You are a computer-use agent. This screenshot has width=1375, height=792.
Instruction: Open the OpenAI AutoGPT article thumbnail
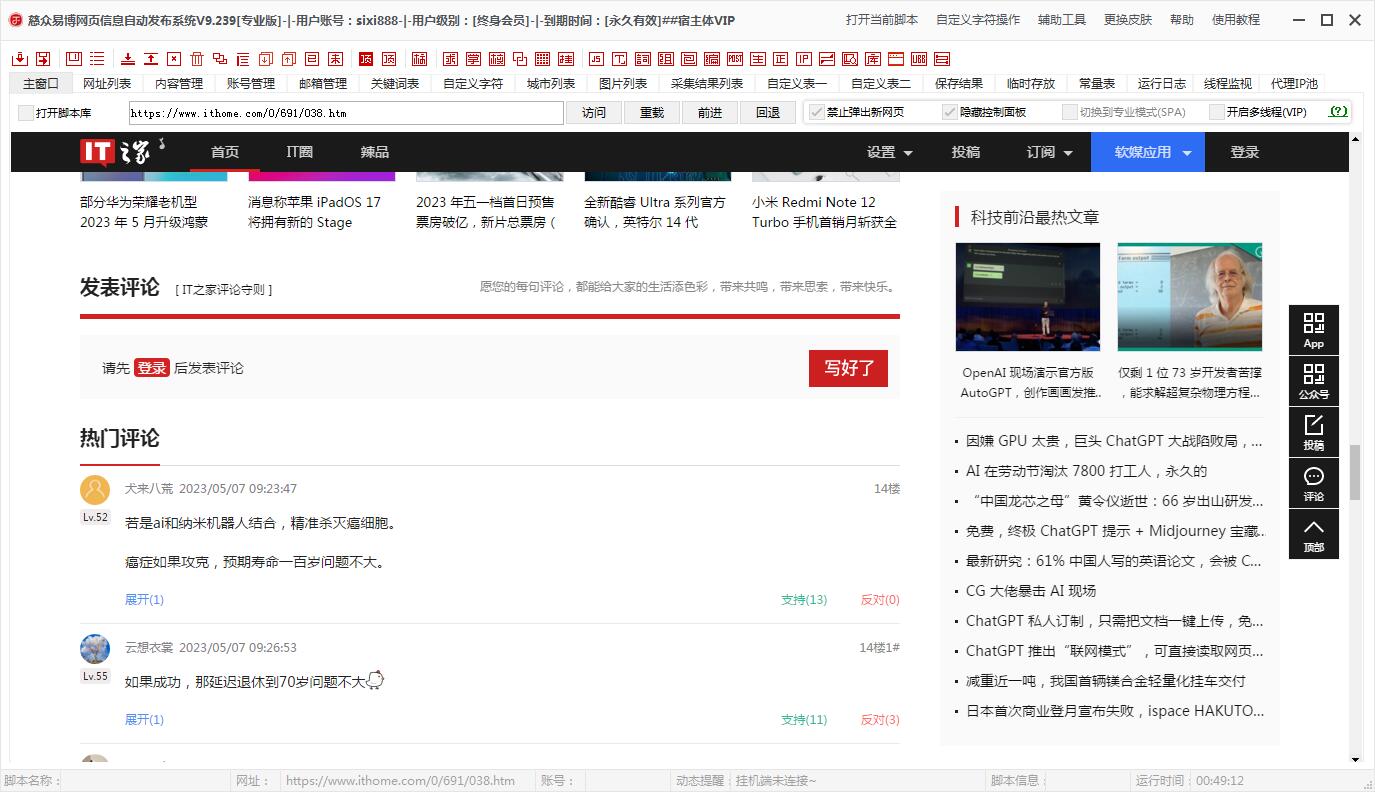[x=1028, y=297]
